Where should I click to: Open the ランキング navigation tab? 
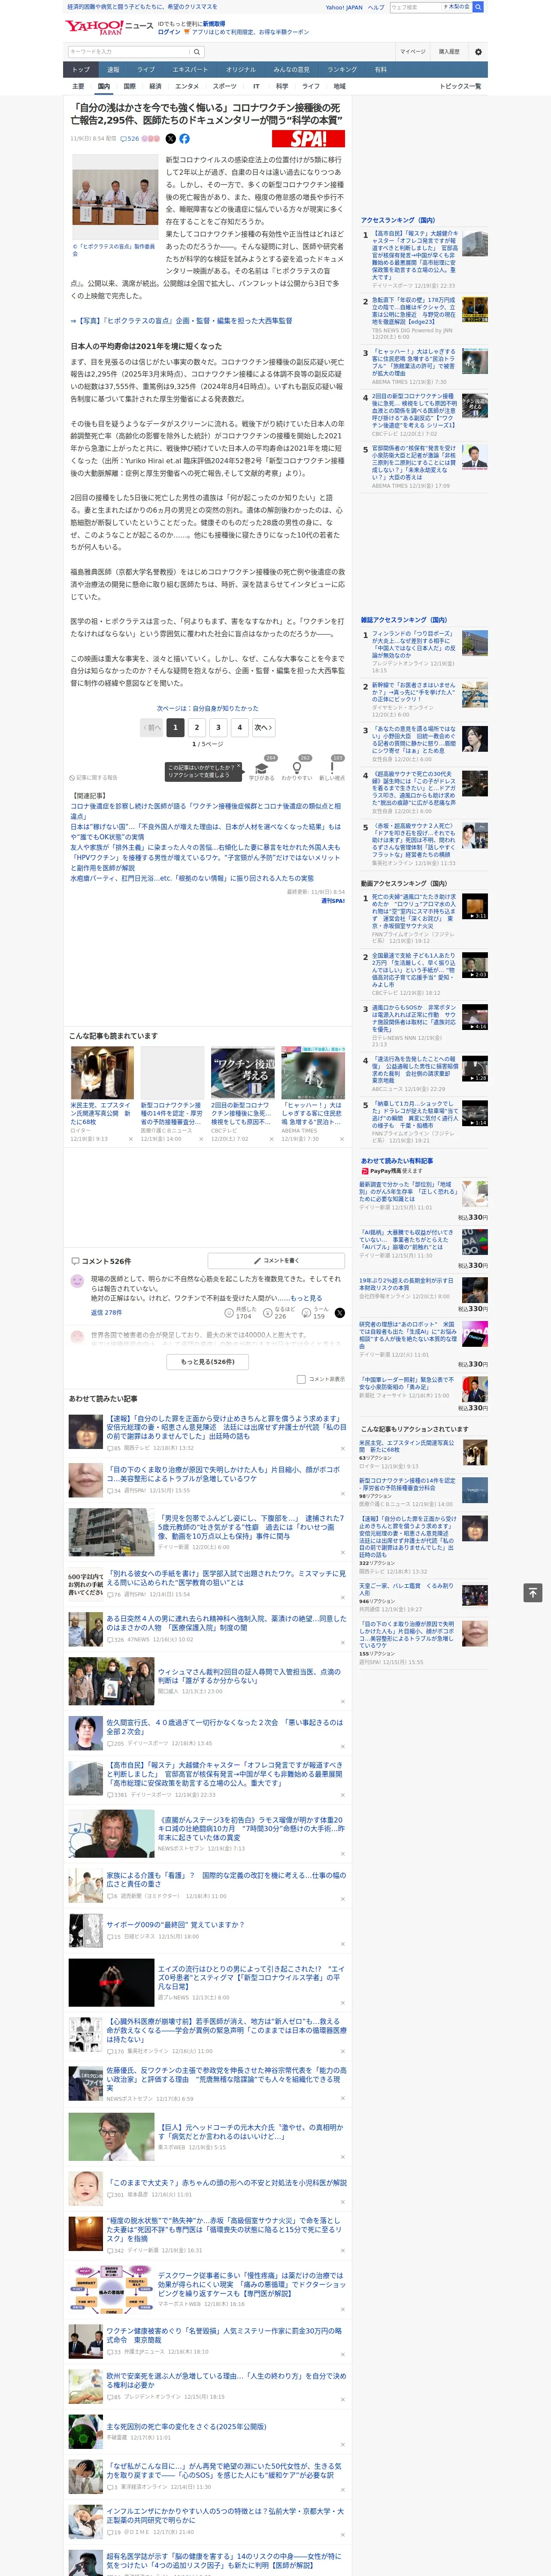342,70
